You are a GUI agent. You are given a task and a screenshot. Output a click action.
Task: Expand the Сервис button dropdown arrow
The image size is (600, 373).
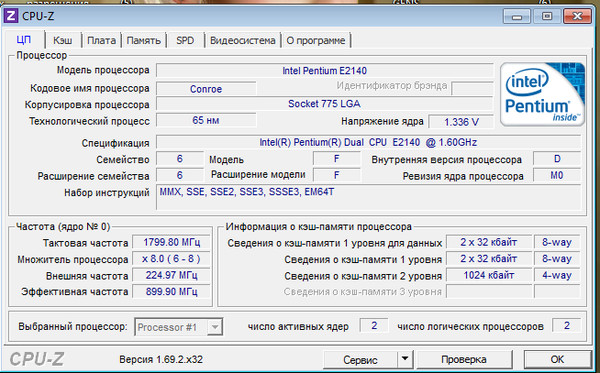point(405,359)
